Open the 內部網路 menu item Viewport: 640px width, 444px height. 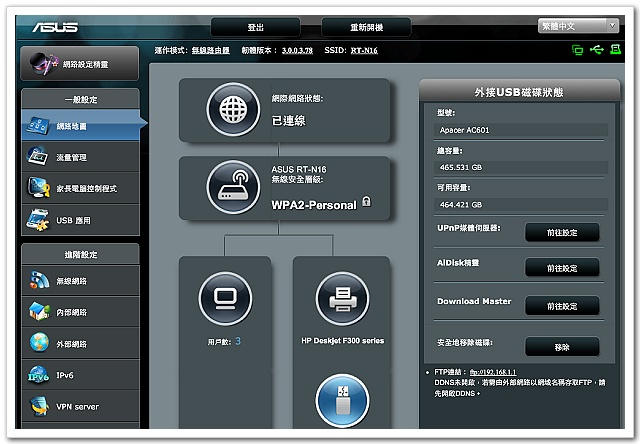(81, 312)
